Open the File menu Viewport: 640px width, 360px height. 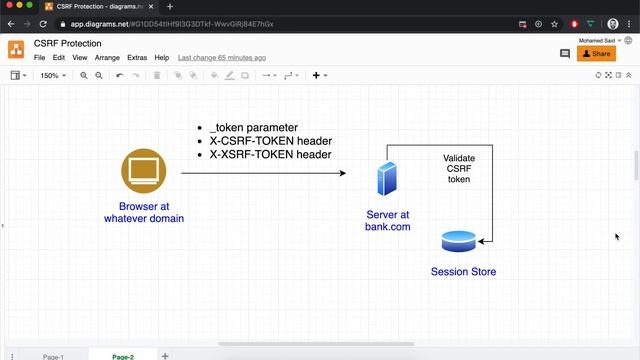click(x=40, y=58)
